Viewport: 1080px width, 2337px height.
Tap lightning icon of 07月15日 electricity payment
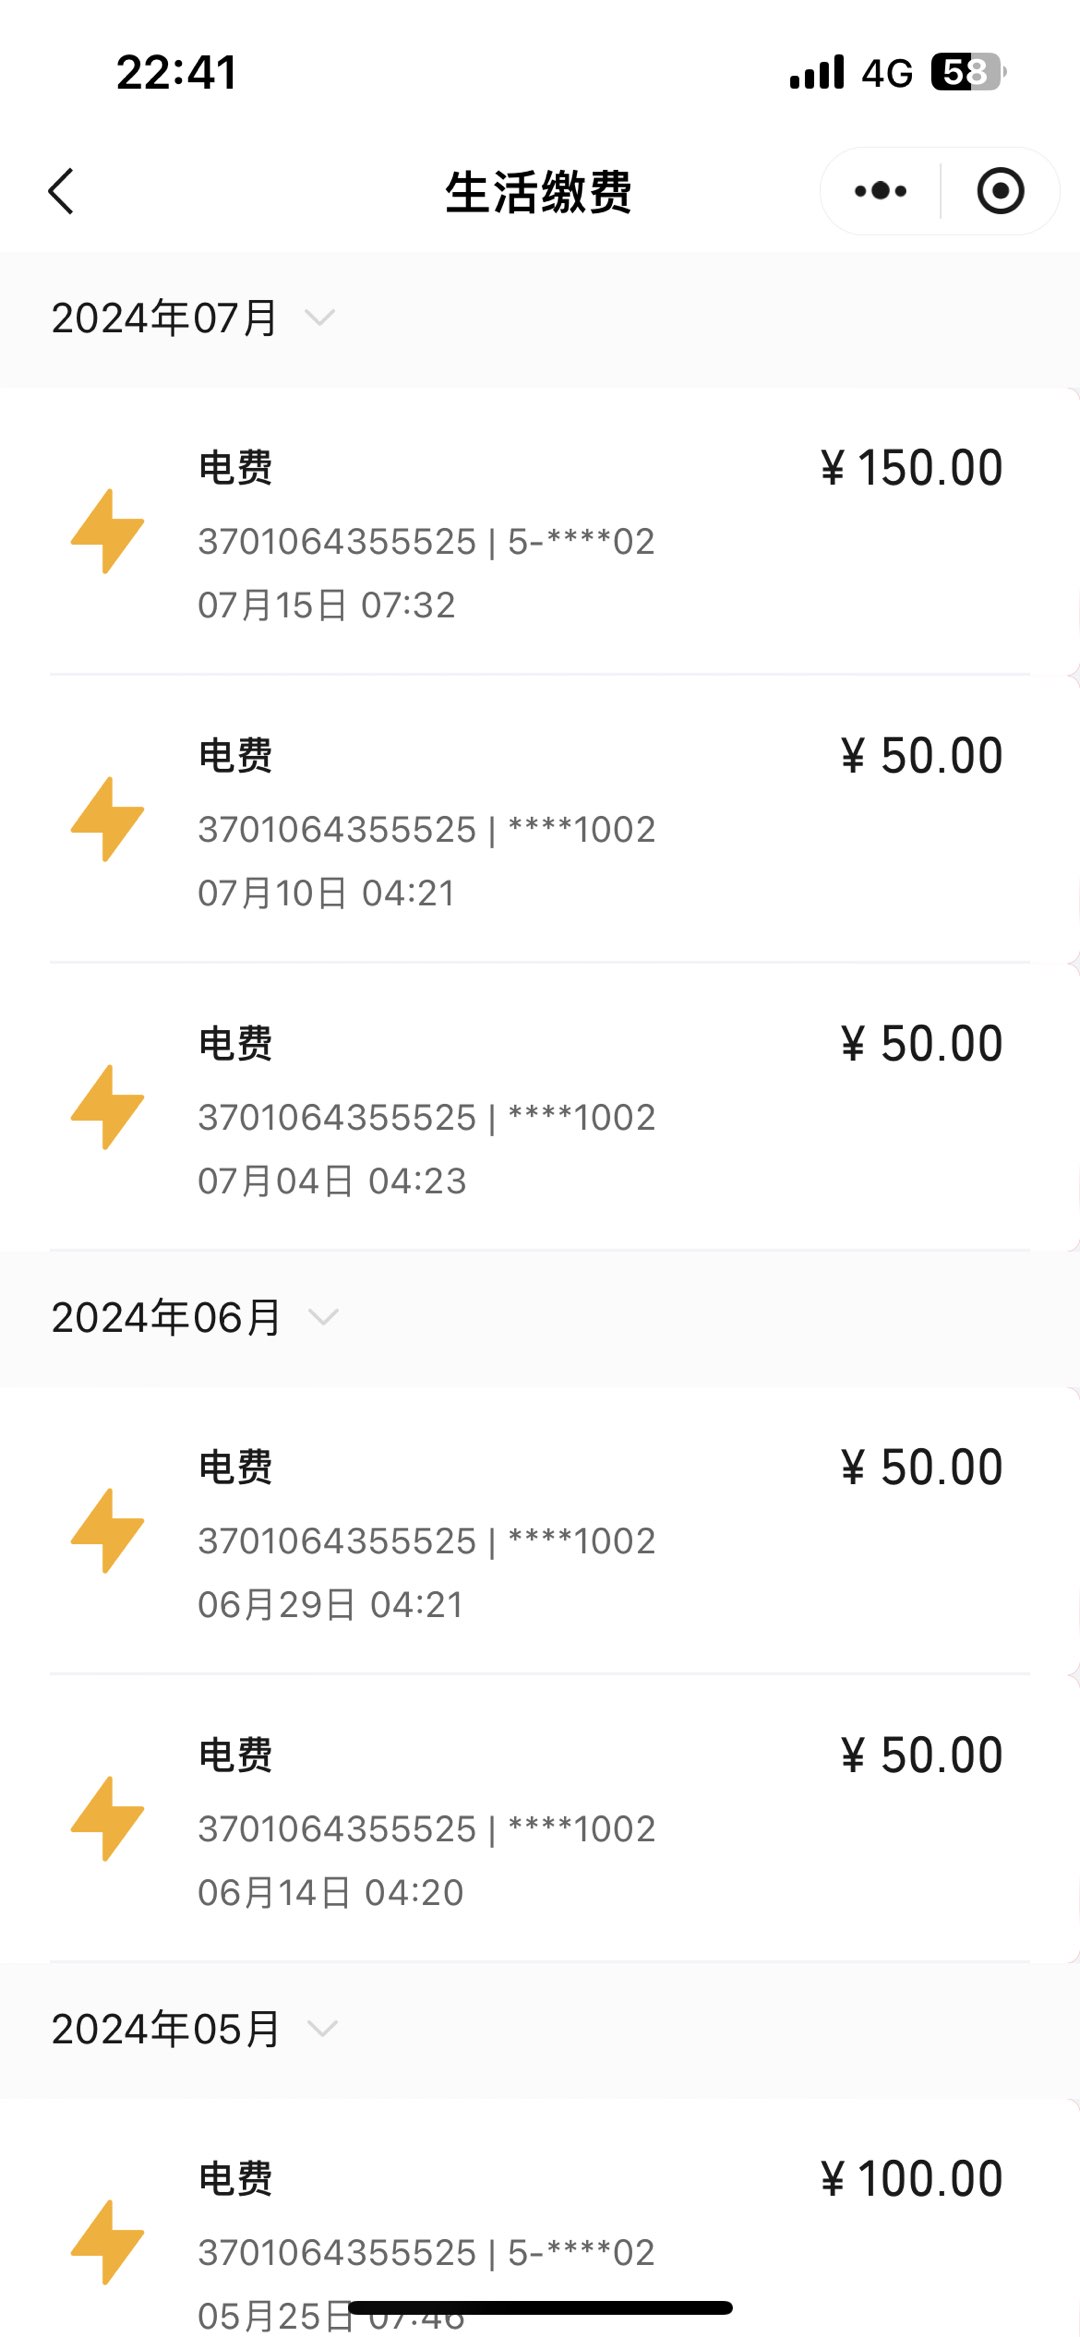107,531
